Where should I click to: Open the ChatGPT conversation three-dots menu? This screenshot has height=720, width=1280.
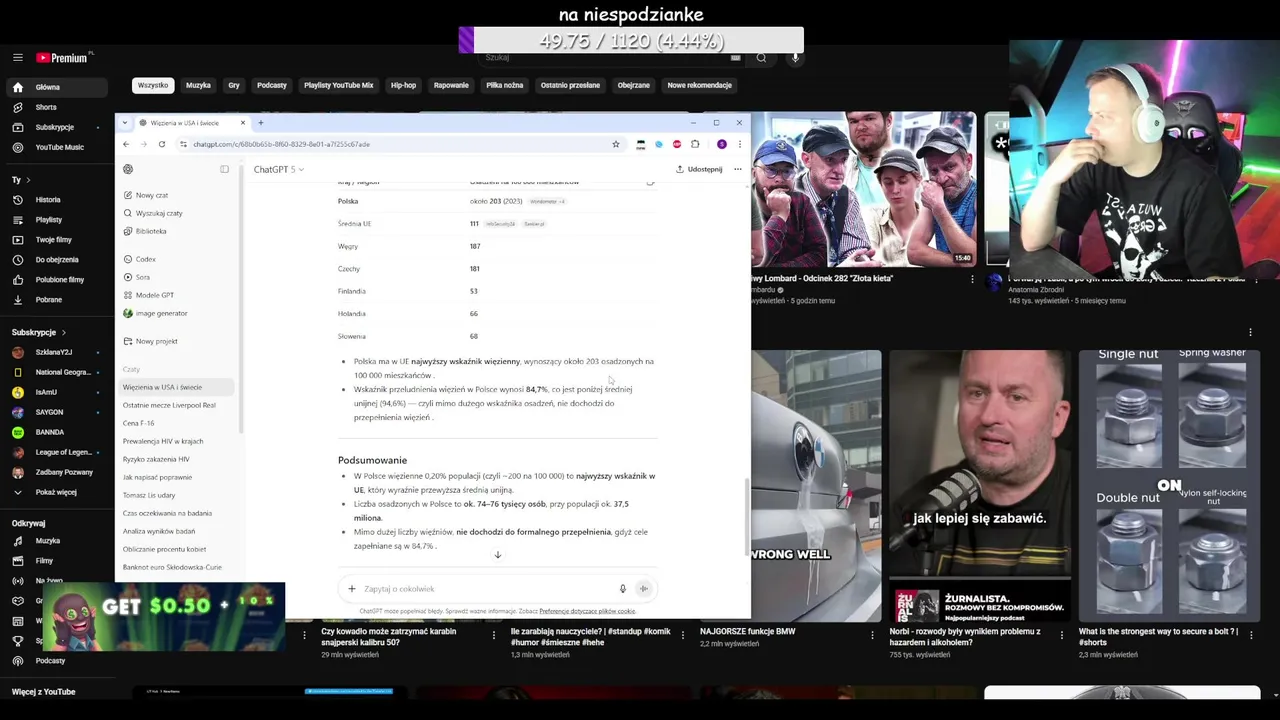click(738, 169)
